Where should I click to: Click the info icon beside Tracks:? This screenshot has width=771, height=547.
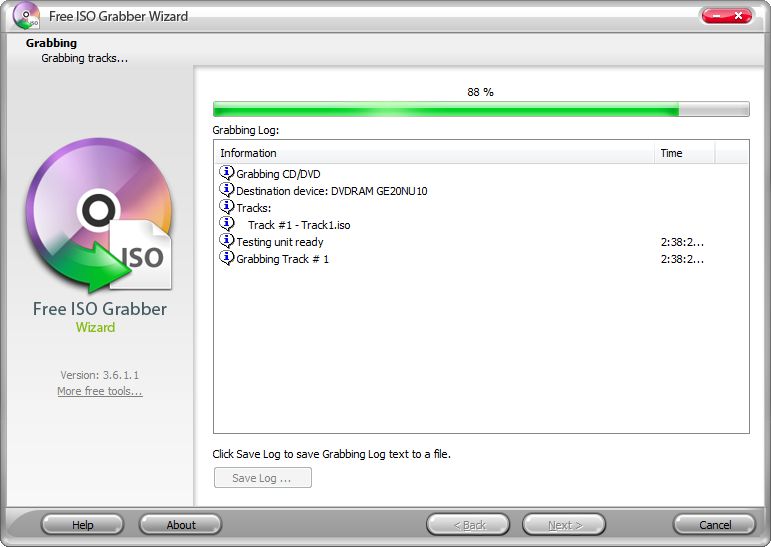pyautogui.click(x=226, y=207)
